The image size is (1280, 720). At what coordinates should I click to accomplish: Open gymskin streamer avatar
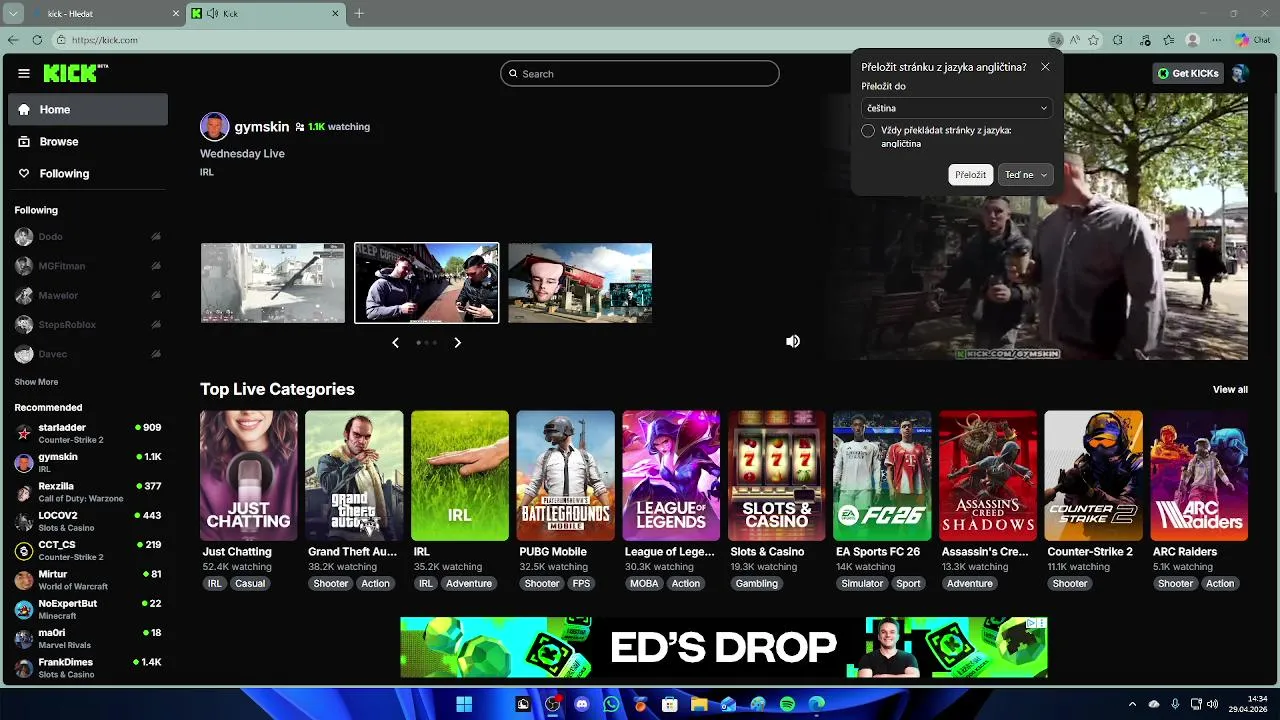[x=214, y=127]
